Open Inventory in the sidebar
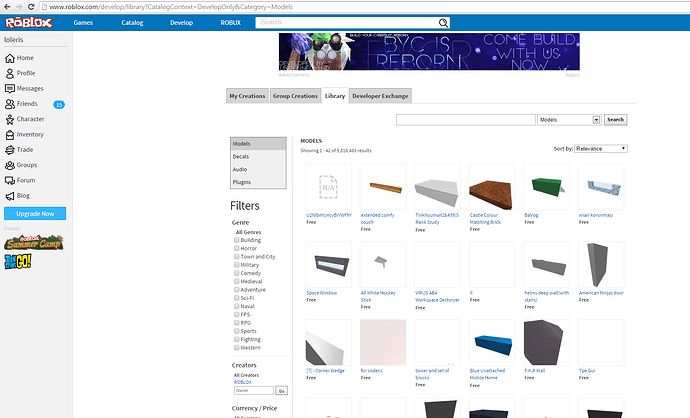The width and height of the screenshot is (690, 418). coord(24,135)
